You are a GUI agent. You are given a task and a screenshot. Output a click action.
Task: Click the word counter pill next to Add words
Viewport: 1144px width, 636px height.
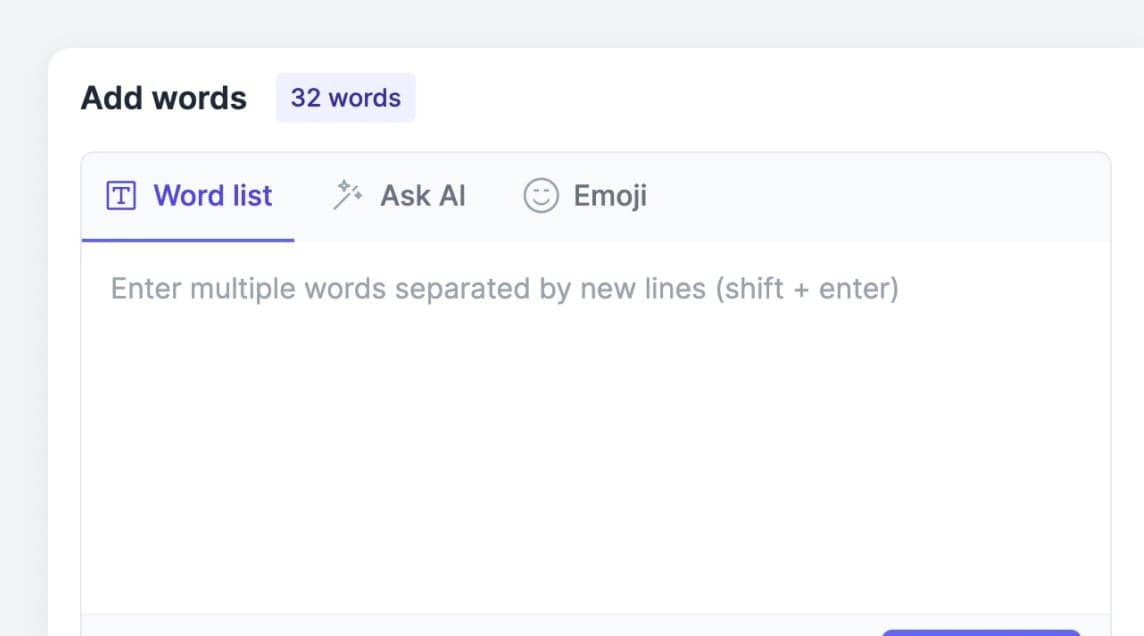pos(345,97)
